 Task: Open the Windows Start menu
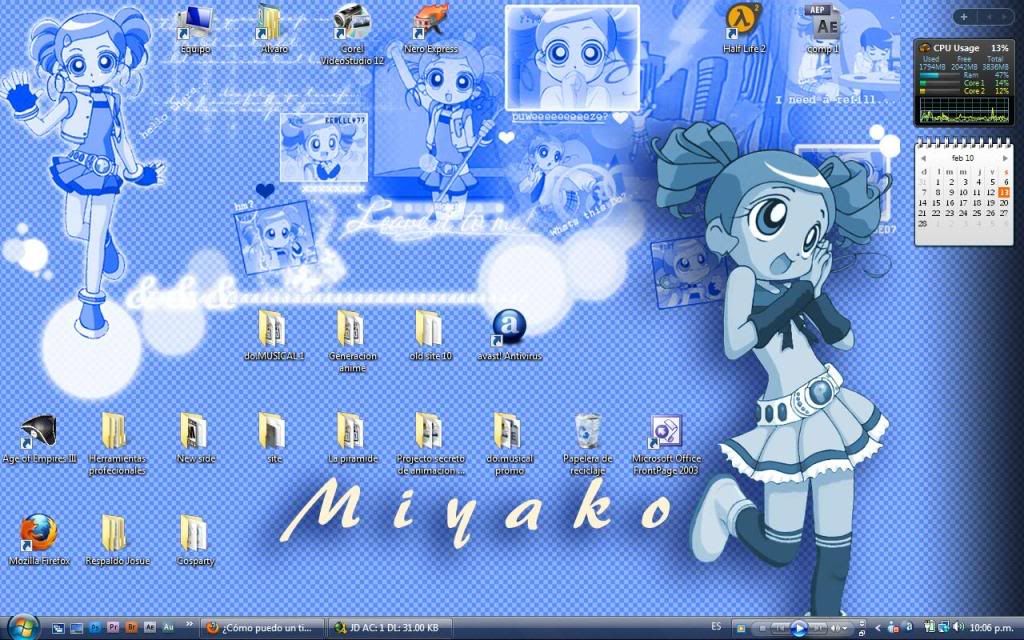24,627
